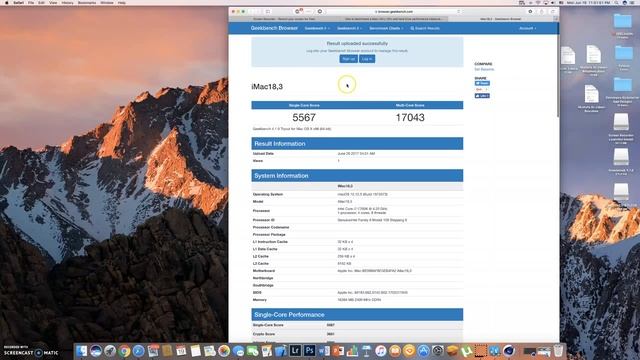
Task: Open iBooks from the Dock
Action: [395, 351]
